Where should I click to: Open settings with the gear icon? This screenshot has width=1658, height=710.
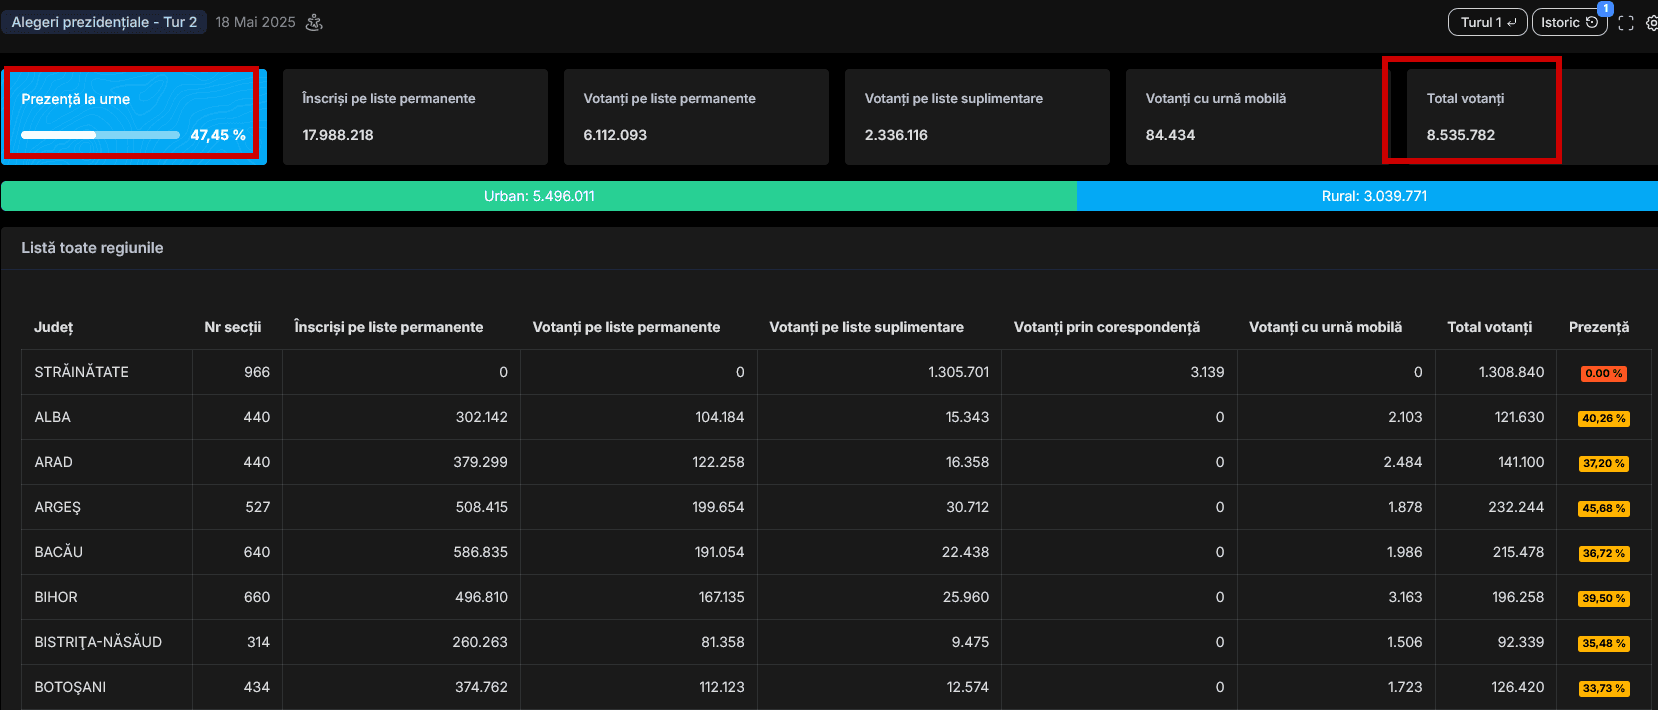[1651, 23]
